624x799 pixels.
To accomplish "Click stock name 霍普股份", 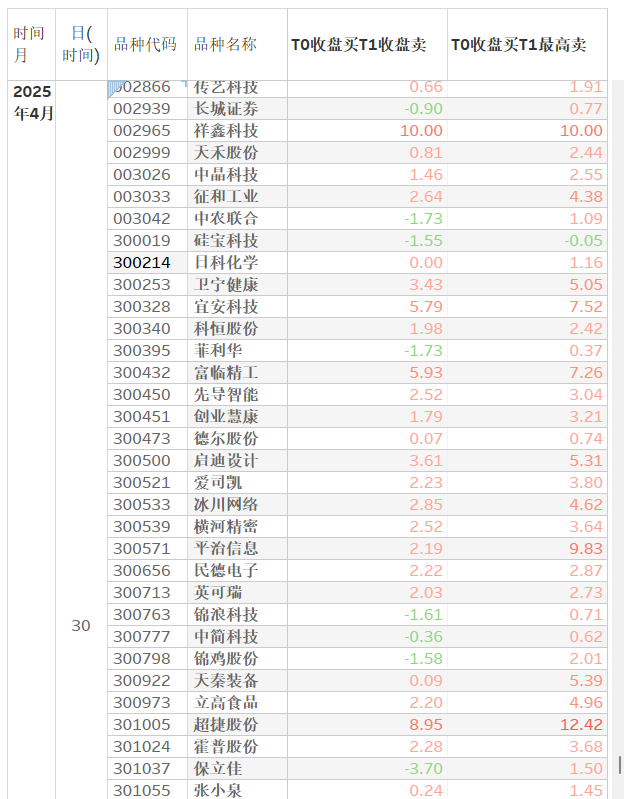I will coord(226,746).
